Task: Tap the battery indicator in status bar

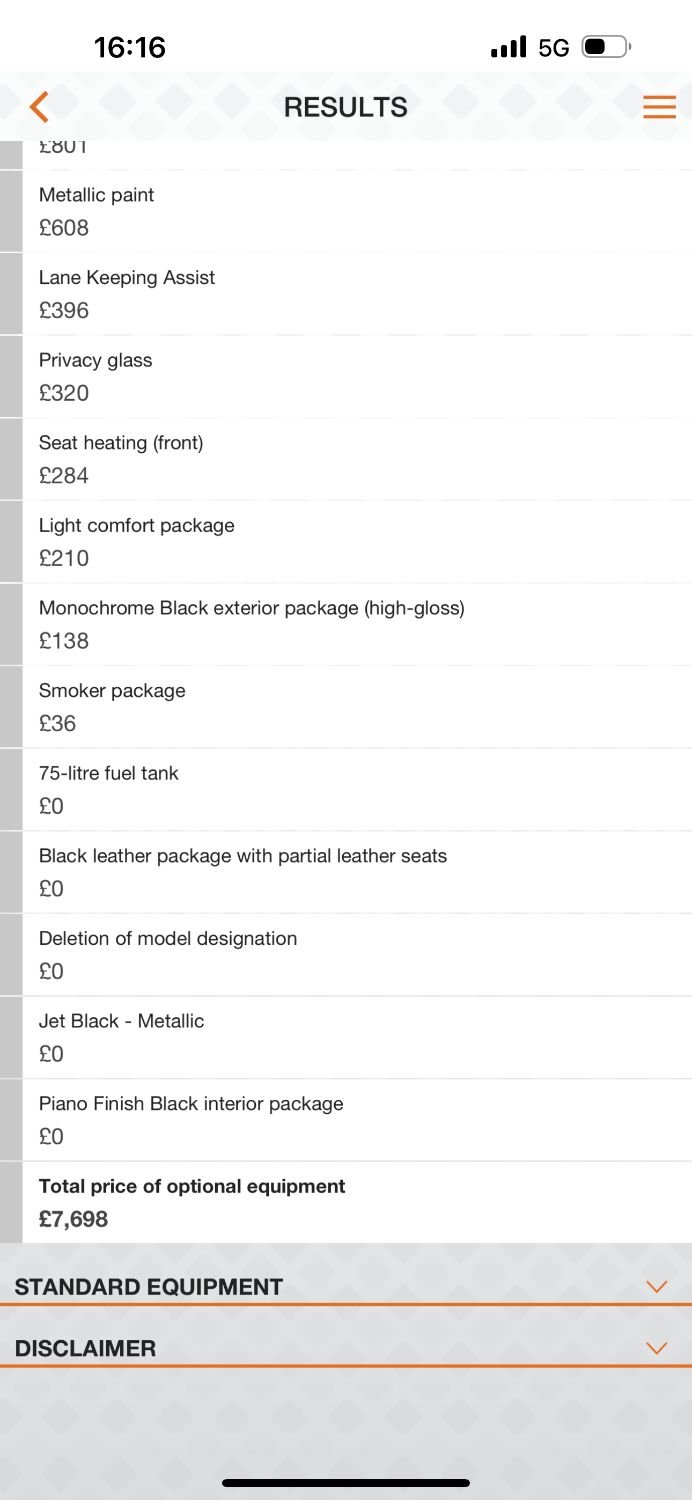Action: (x=606, y=47)
